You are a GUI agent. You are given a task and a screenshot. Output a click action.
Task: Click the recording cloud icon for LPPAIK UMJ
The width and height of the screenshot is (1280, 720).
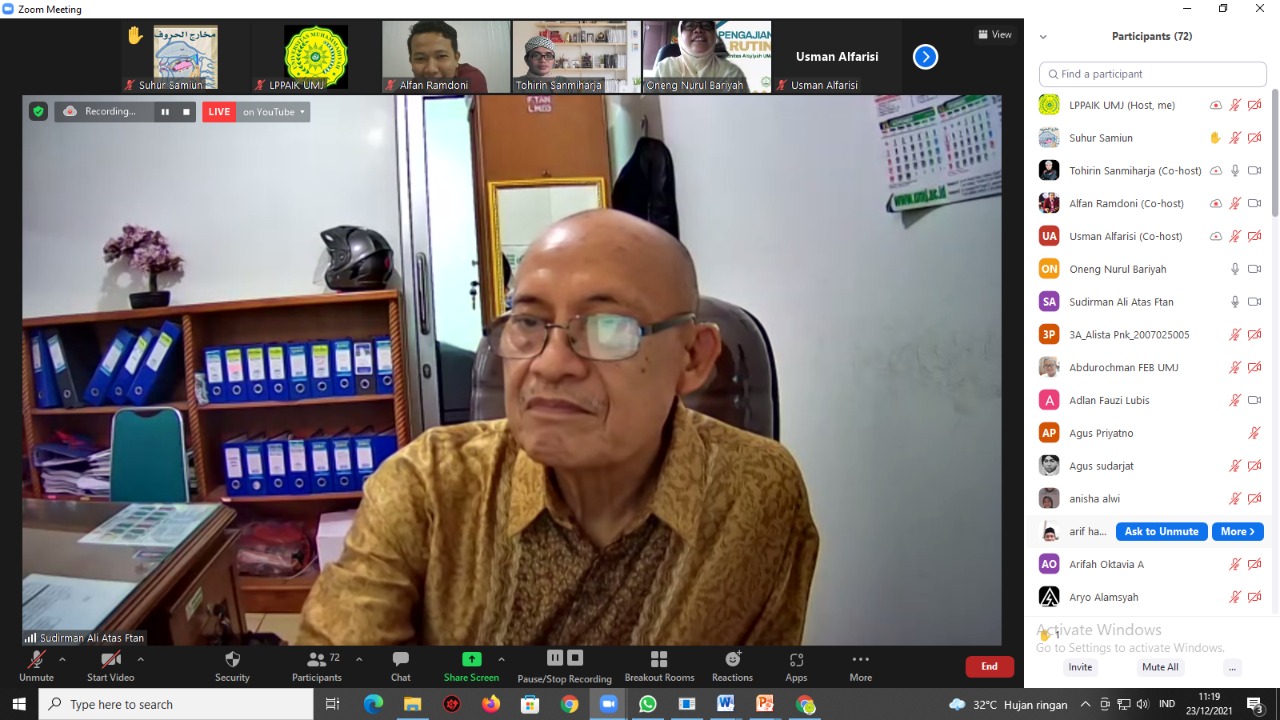1215,105
